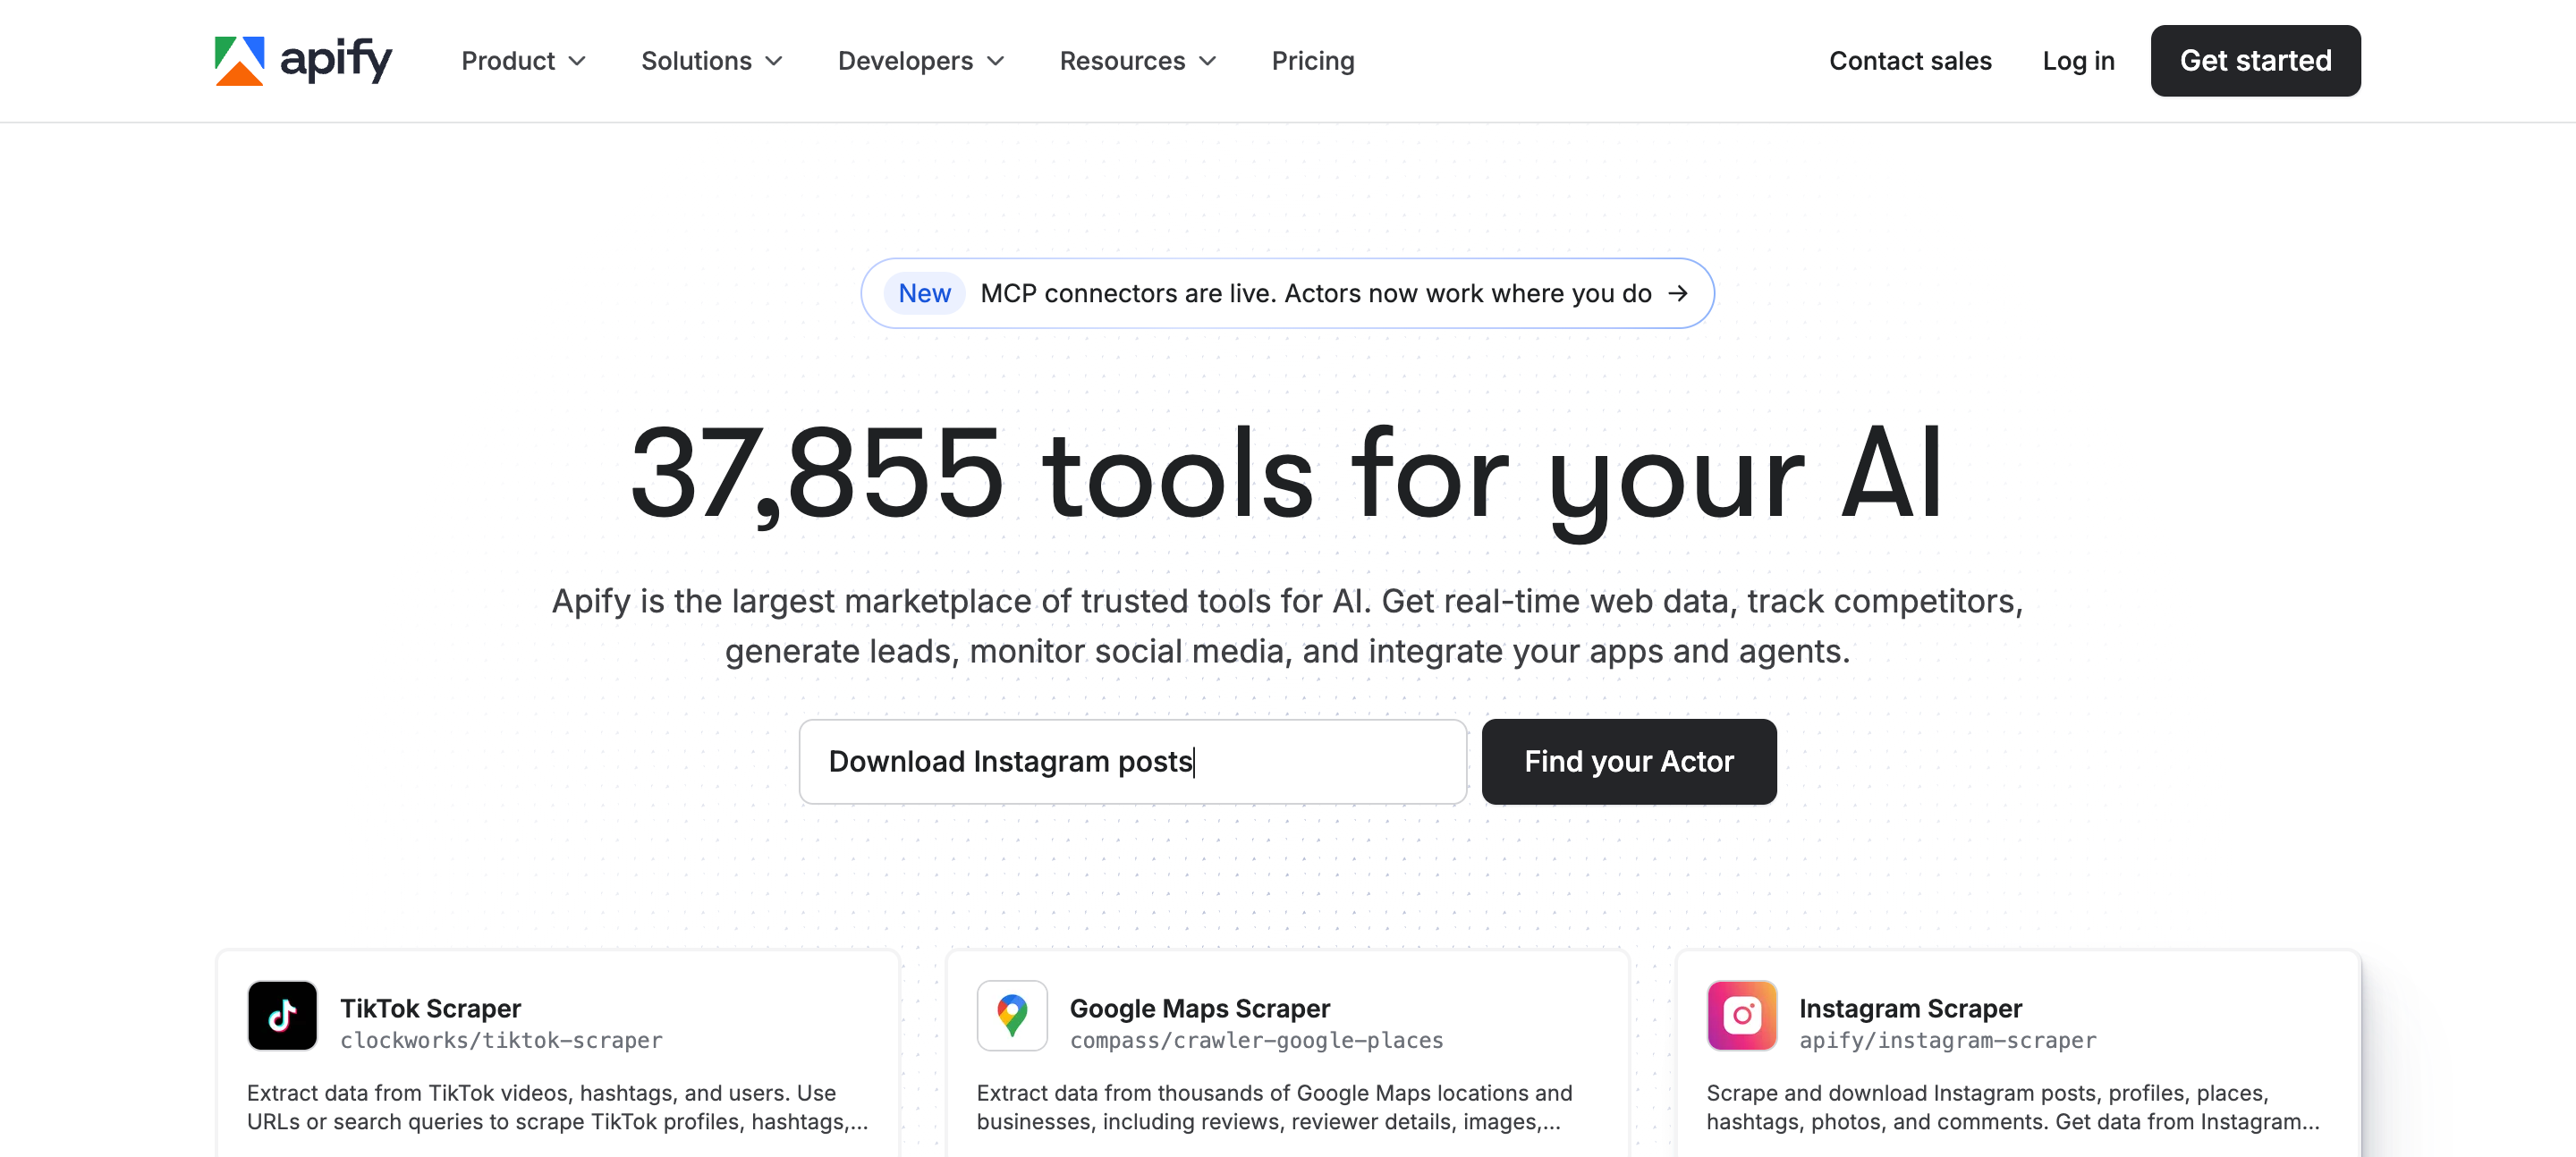The width and height of the screenshot is (2576, 1157).
Task: Click the Get started button
Action: click(x=2255, y=61)
